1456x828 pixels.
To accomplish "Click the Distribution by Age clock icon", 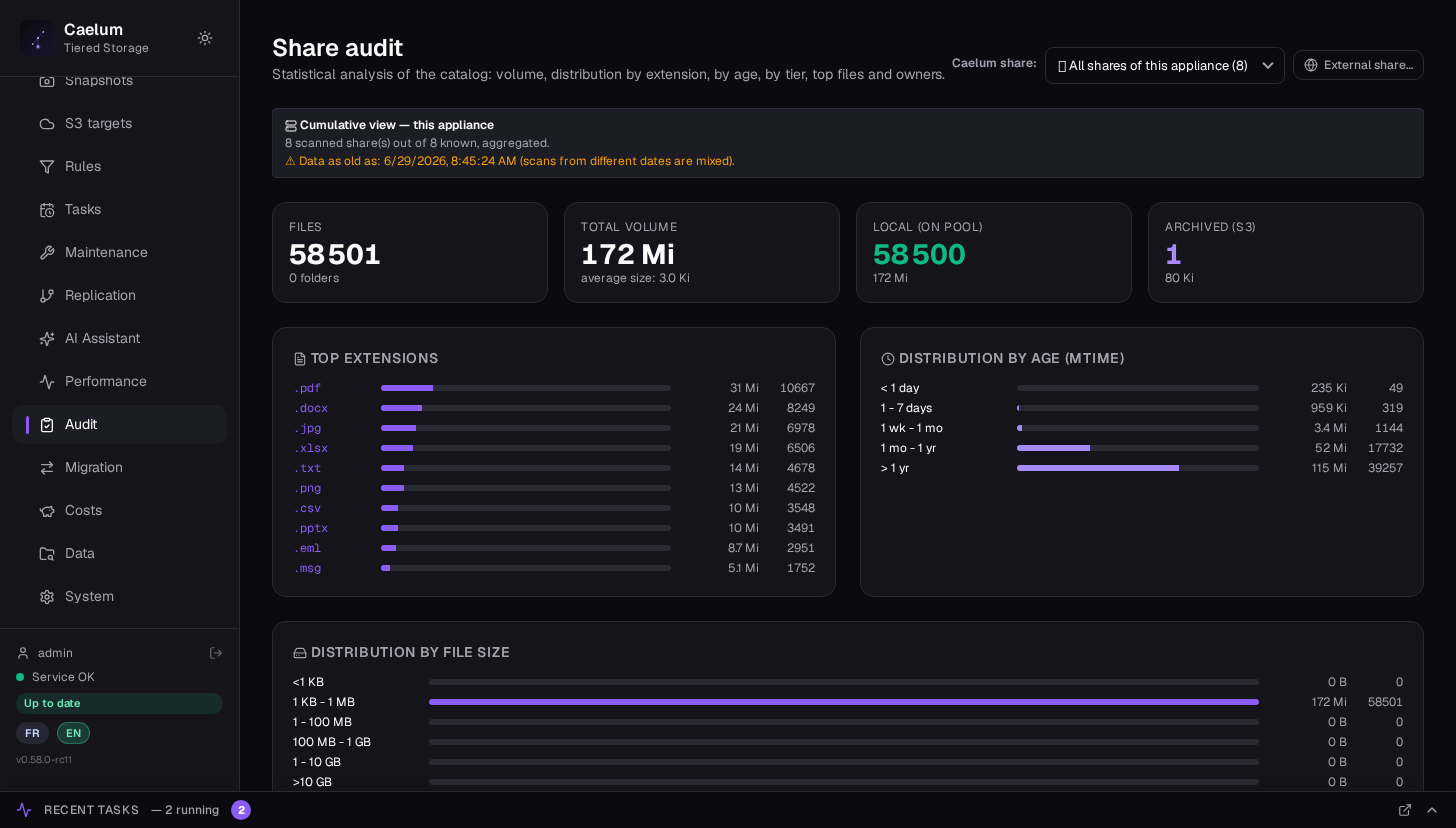I will (888, 359).
